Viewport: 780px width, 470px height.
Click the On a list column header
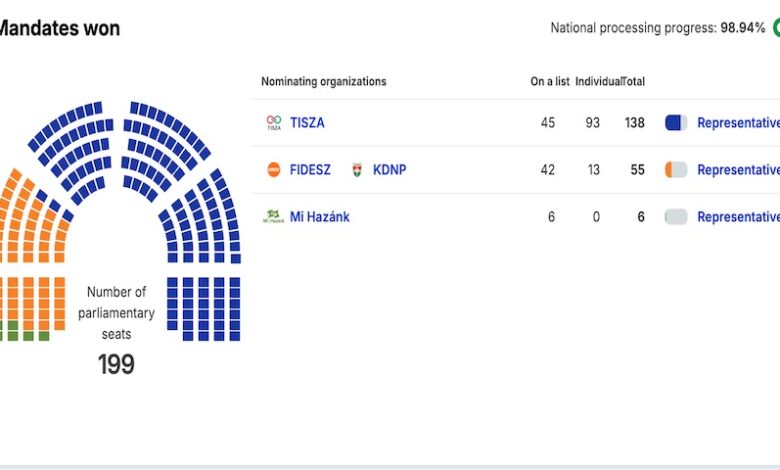(x=550, y=82)
